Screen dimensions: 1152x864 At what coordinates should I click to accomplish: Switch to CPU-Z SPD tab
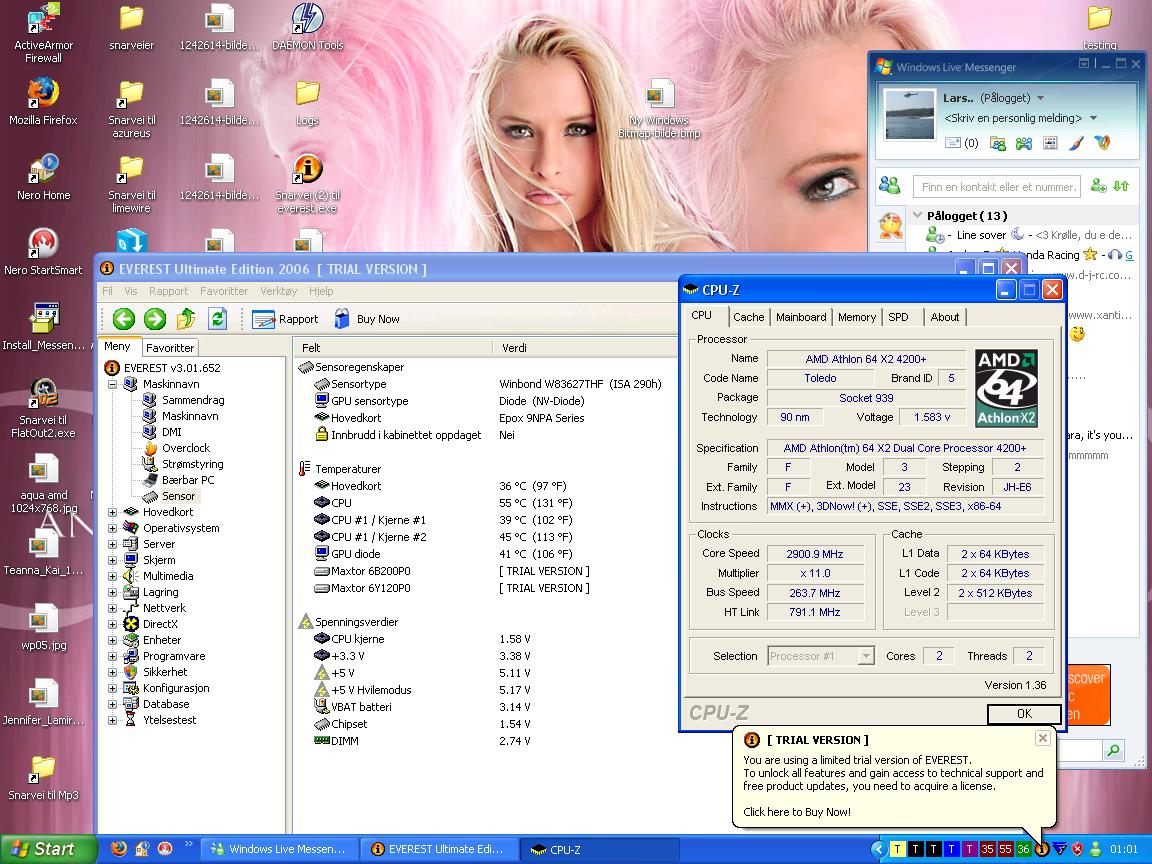tap(898, 317)
